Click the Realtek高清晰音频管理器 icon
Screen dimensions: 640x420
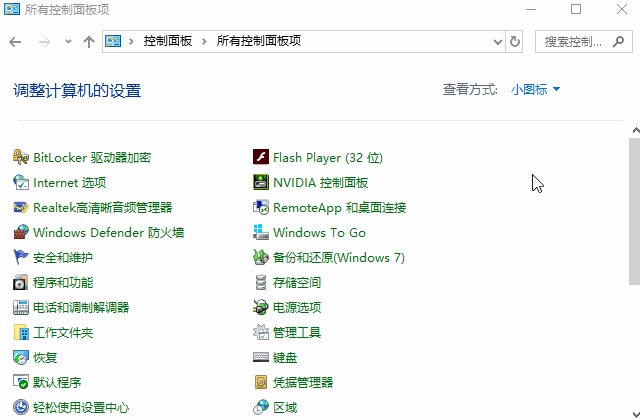21,207
